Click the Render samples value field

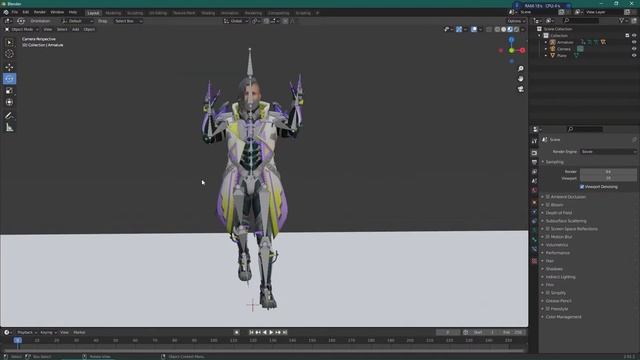[608, 172]
